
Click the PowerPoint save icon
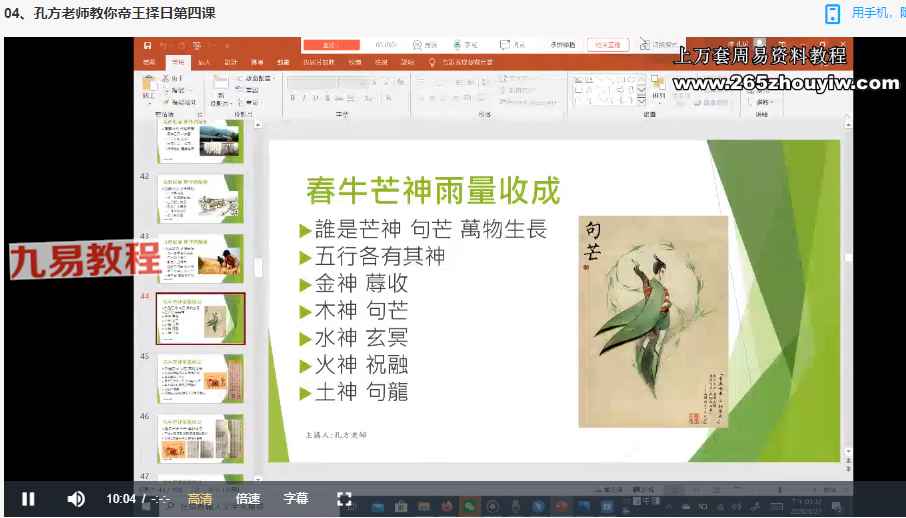[147, 45]
